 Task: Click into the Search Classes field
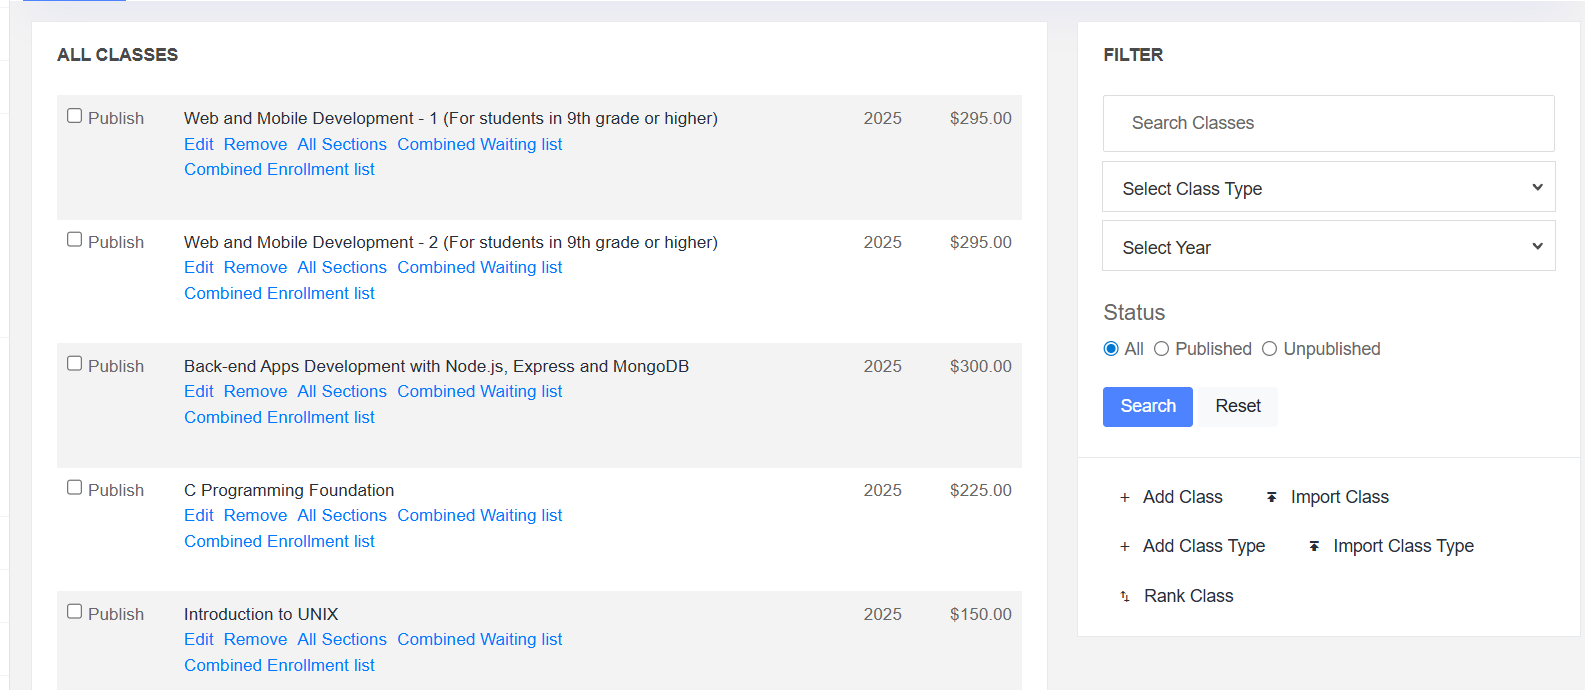1328,124
